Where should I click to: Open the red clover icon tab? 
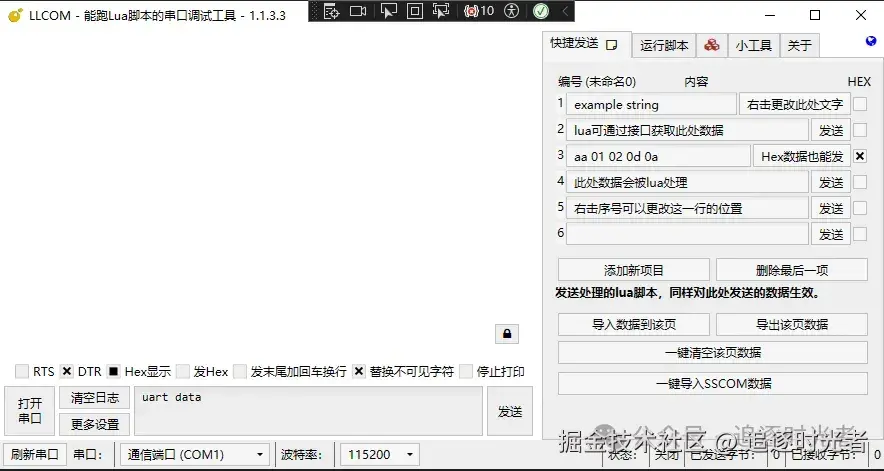click(x=712, y=45)
